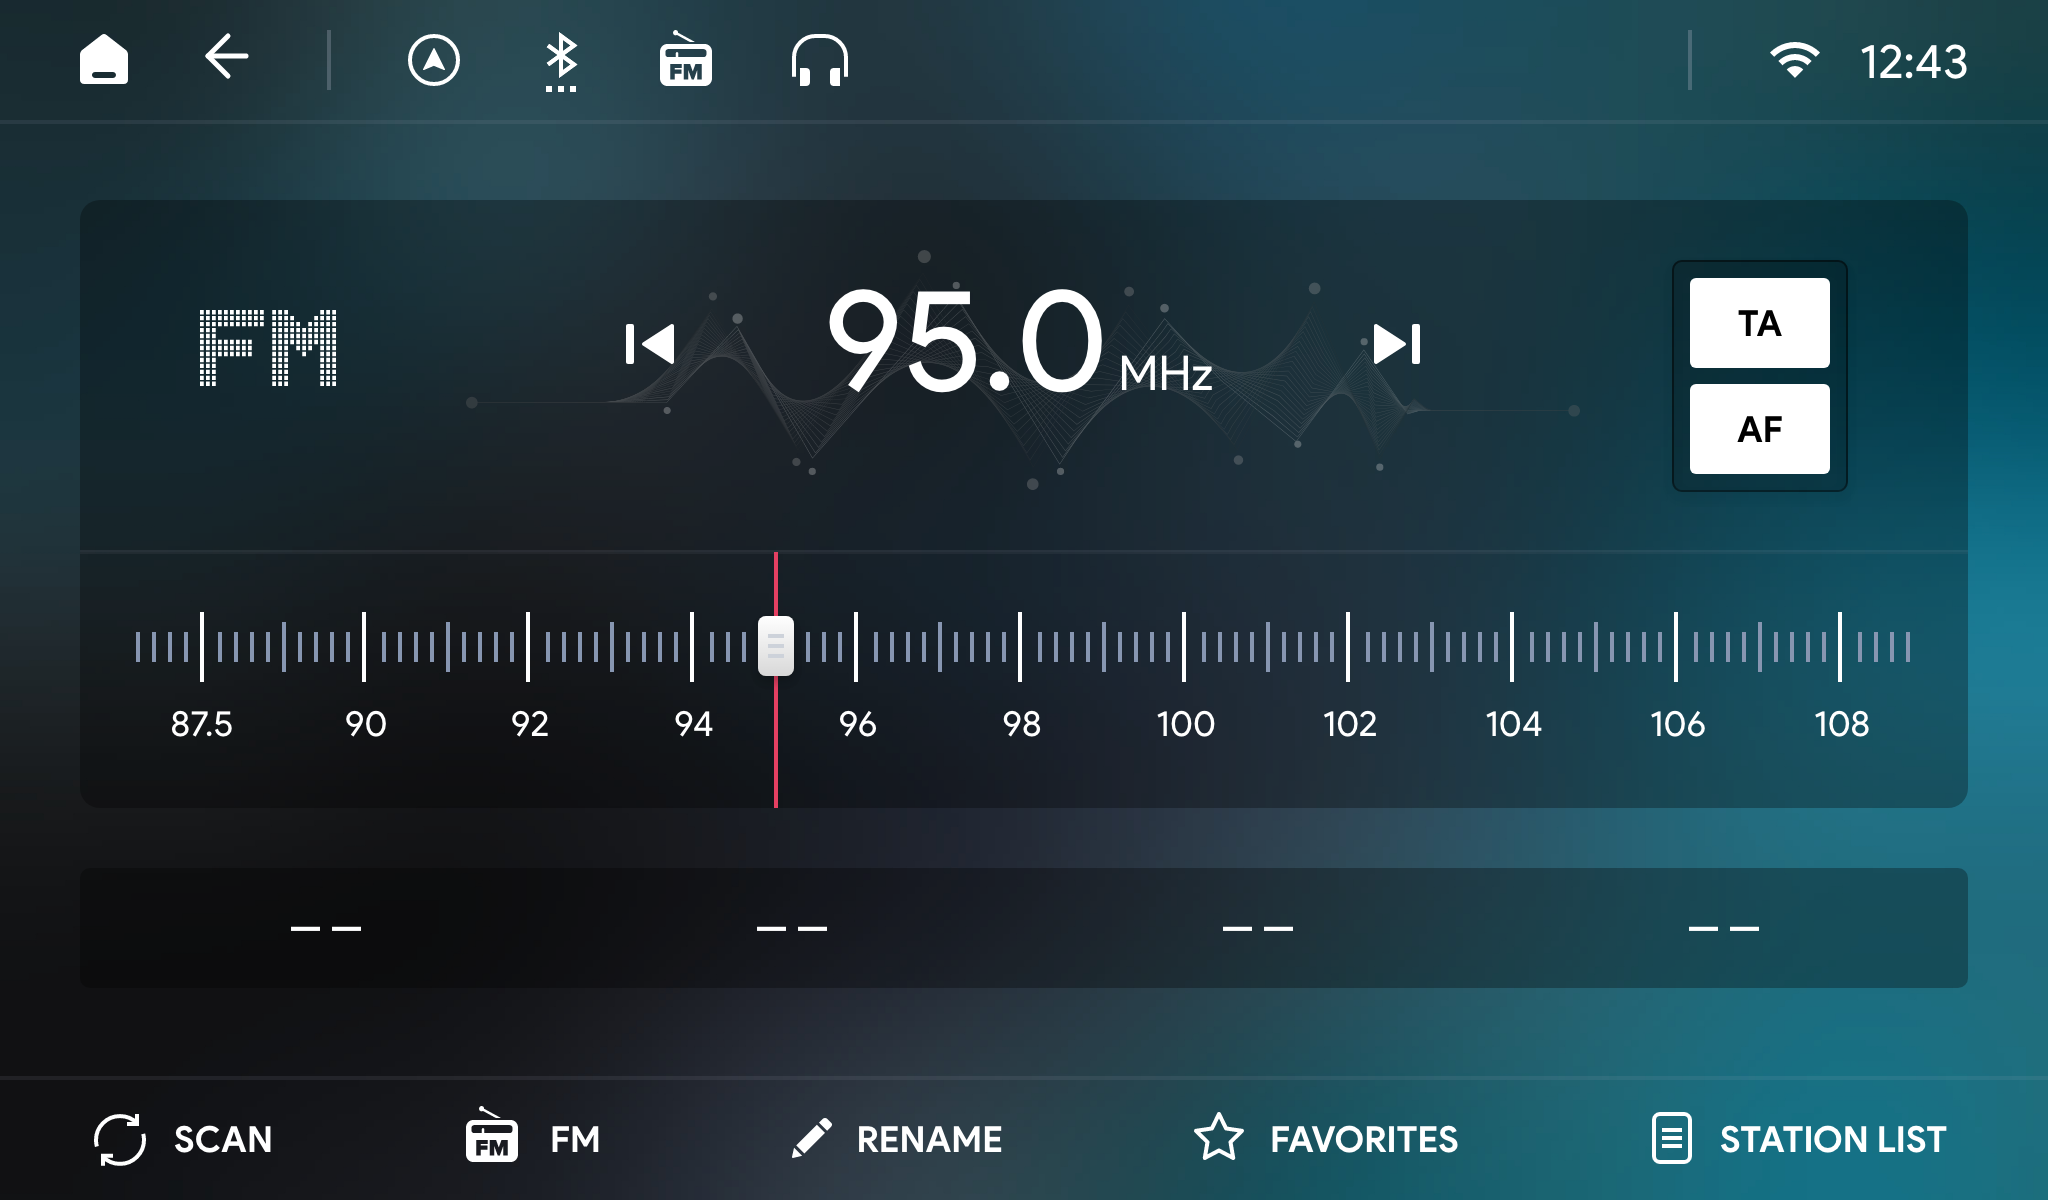
Task: Check Wi-Fi status icon
Action: point(1794,60)
